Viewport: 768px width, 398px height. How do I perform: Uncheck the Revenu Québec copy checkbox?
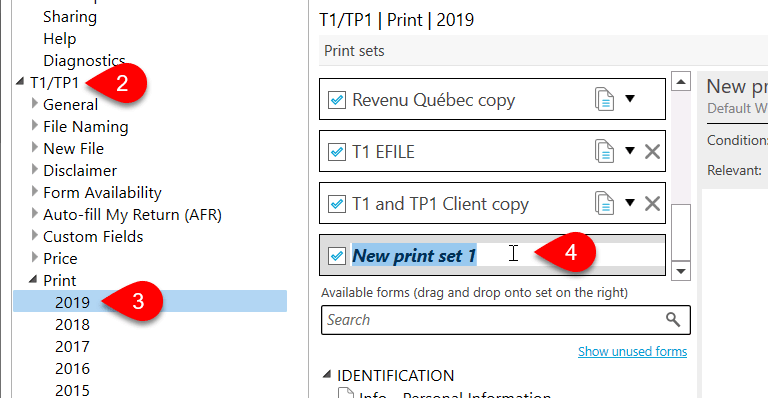point(336,100)
